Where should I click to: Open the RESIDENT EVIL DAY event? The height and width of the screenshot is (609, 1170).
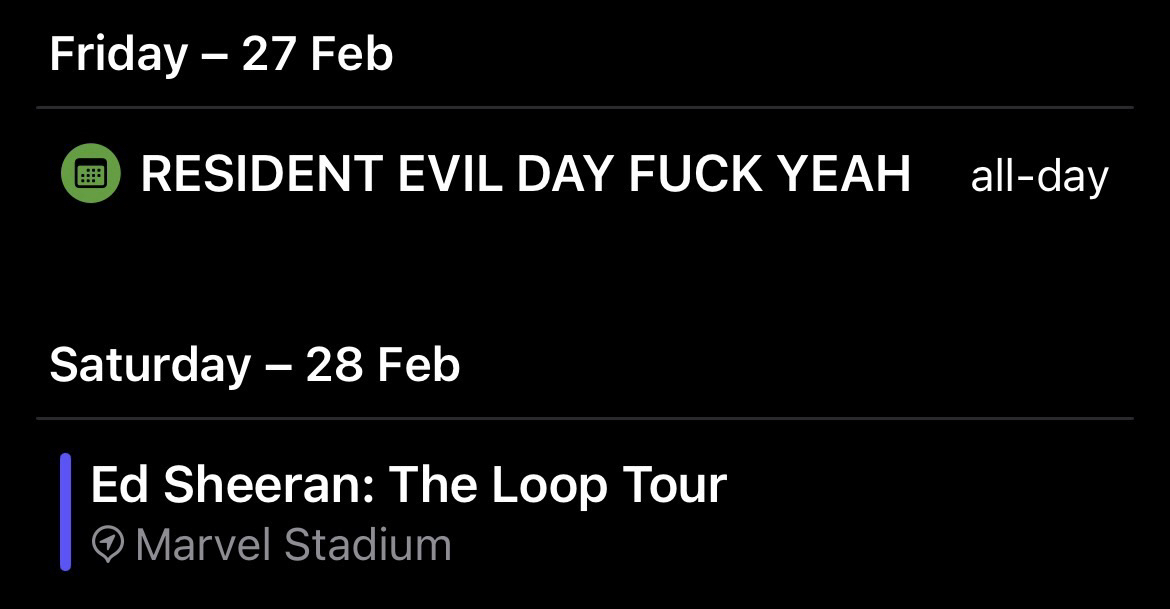click(x=525, y=174)
